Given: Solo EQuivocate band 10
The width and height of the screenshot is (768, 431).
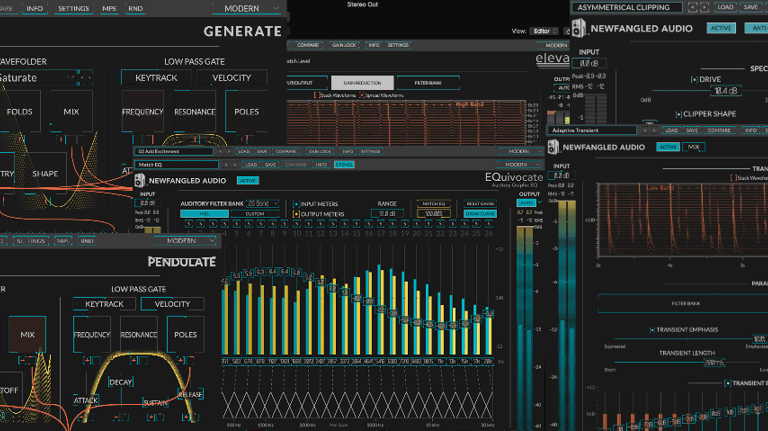Looking at the screenshot, I should (296, 224).
